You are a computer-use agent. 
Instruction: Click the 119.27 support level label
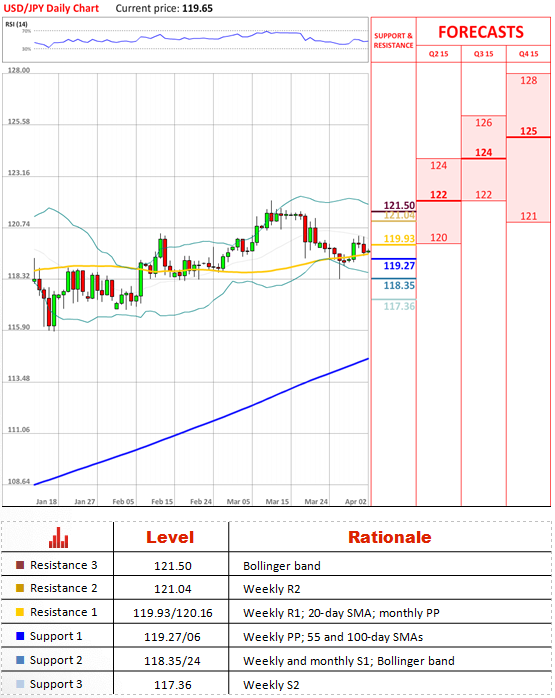click(399, 266)
